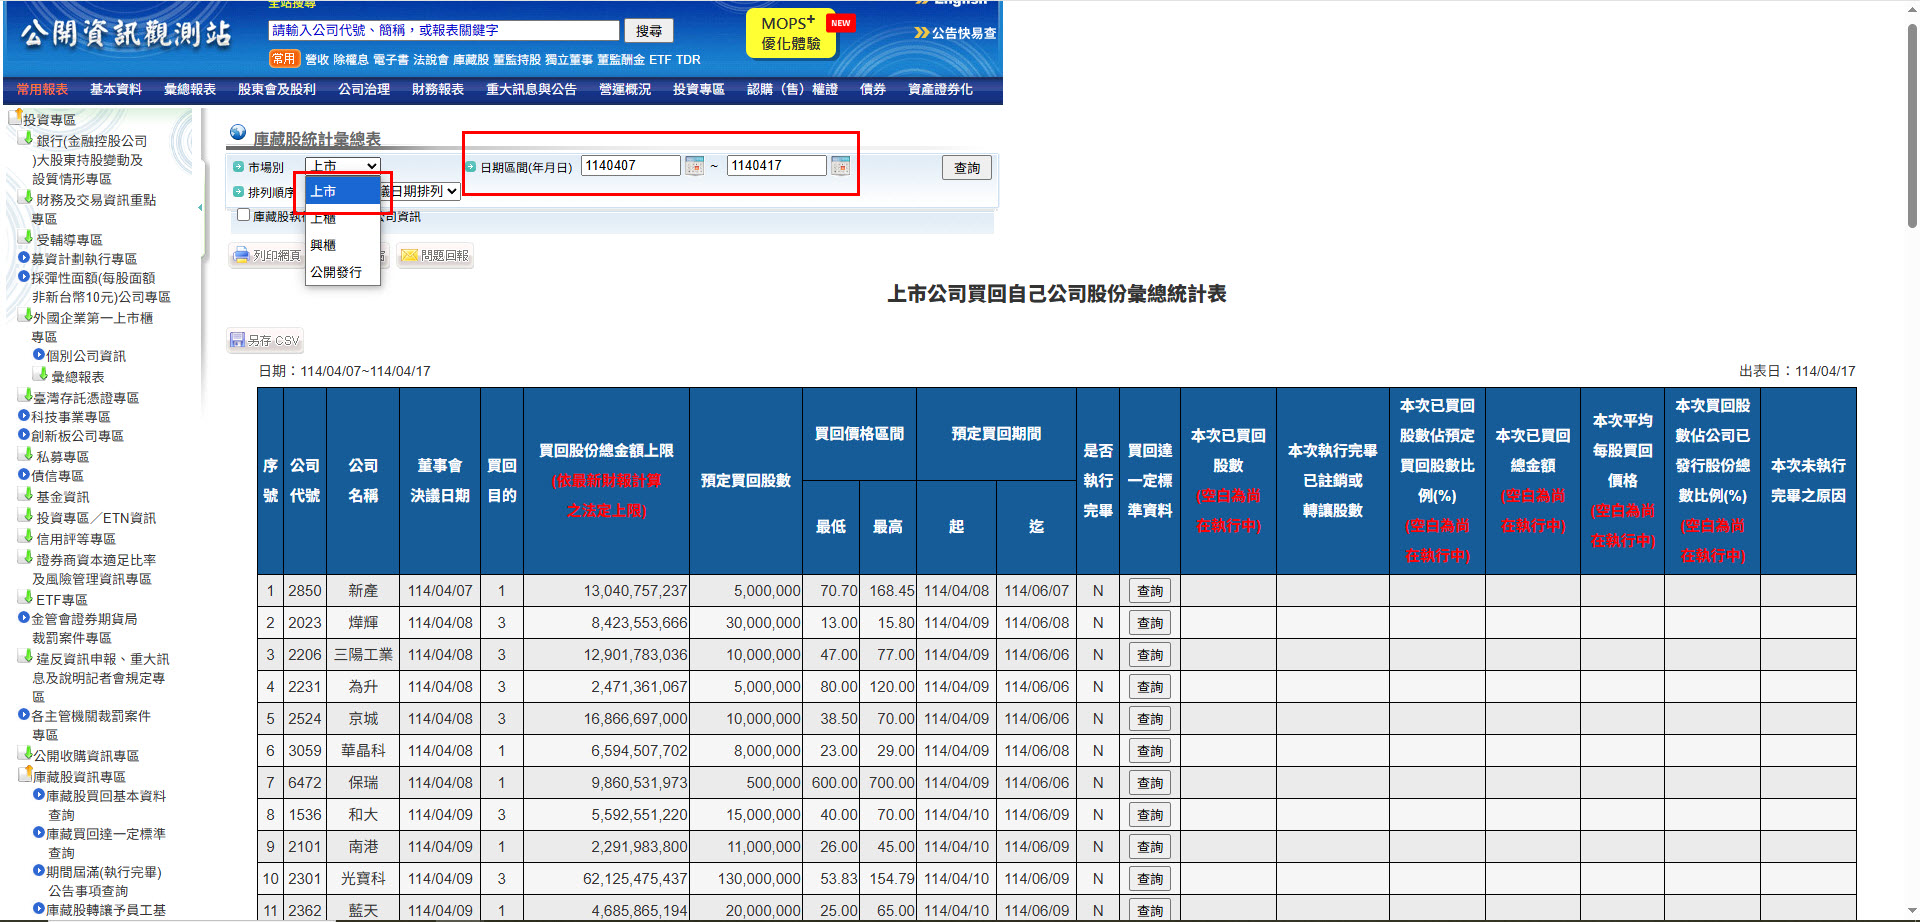
Task: Click the 營收 quick link
Action: (x=317, y=60)
